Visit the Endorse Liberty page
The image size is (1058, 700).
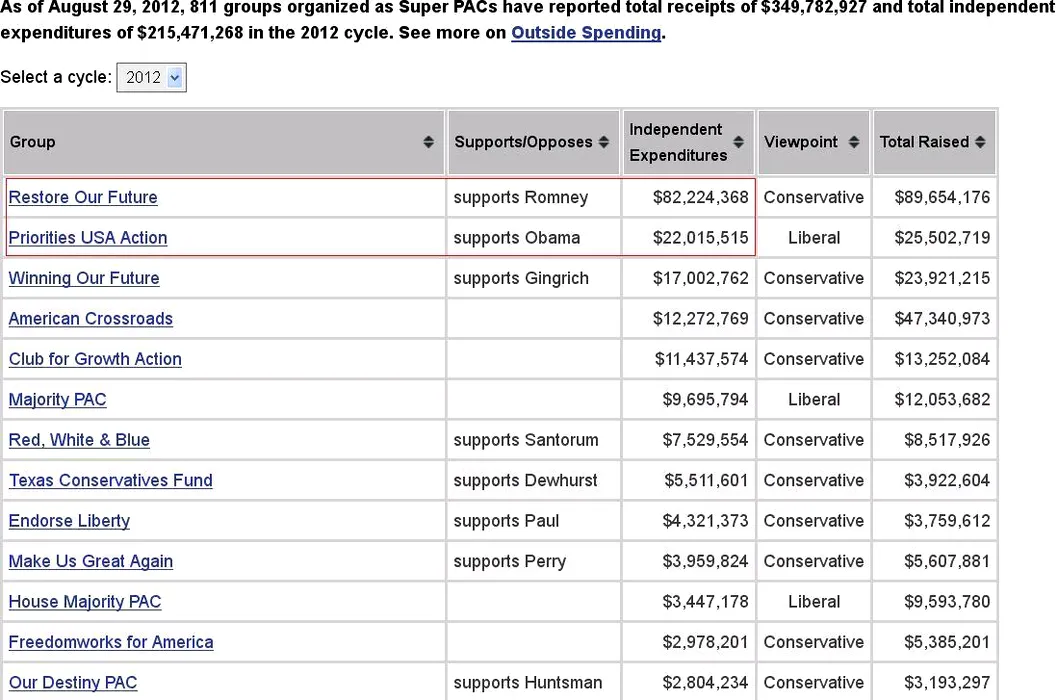click(x=69, y=521)
